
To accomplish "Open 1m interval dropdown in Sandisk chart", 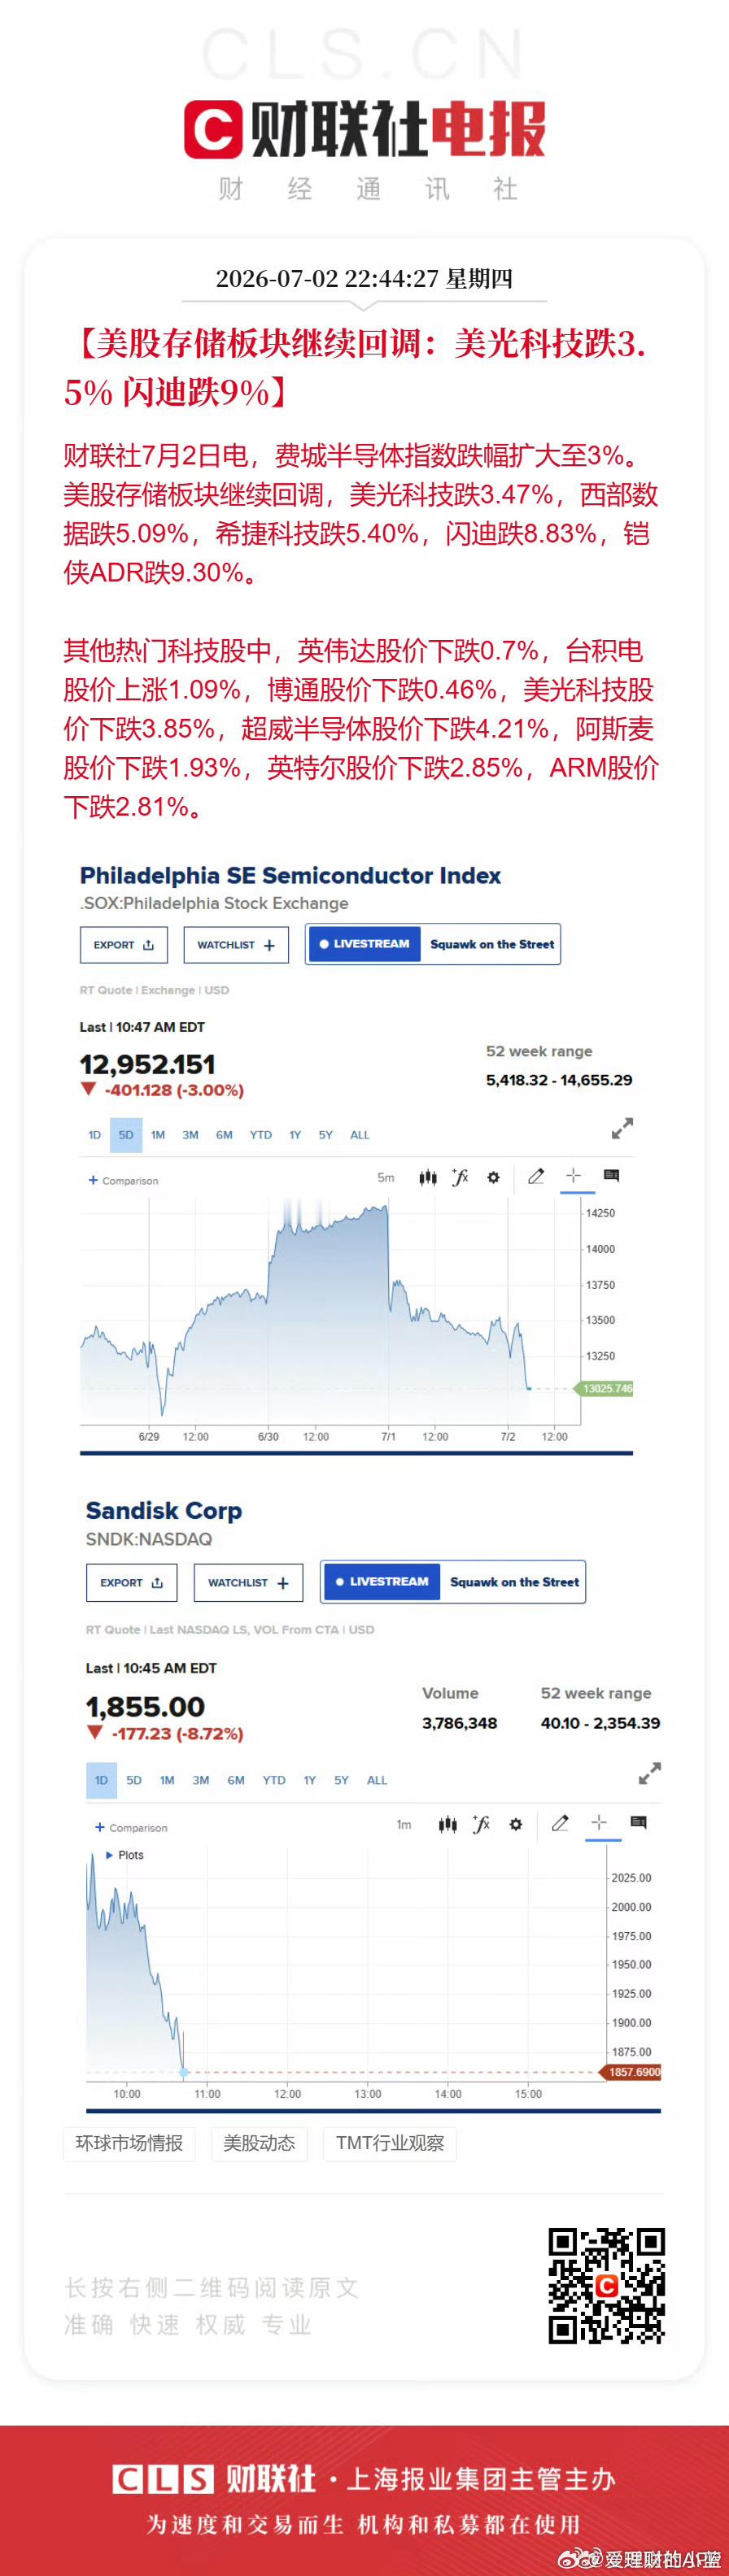I will pos(404,1825).
